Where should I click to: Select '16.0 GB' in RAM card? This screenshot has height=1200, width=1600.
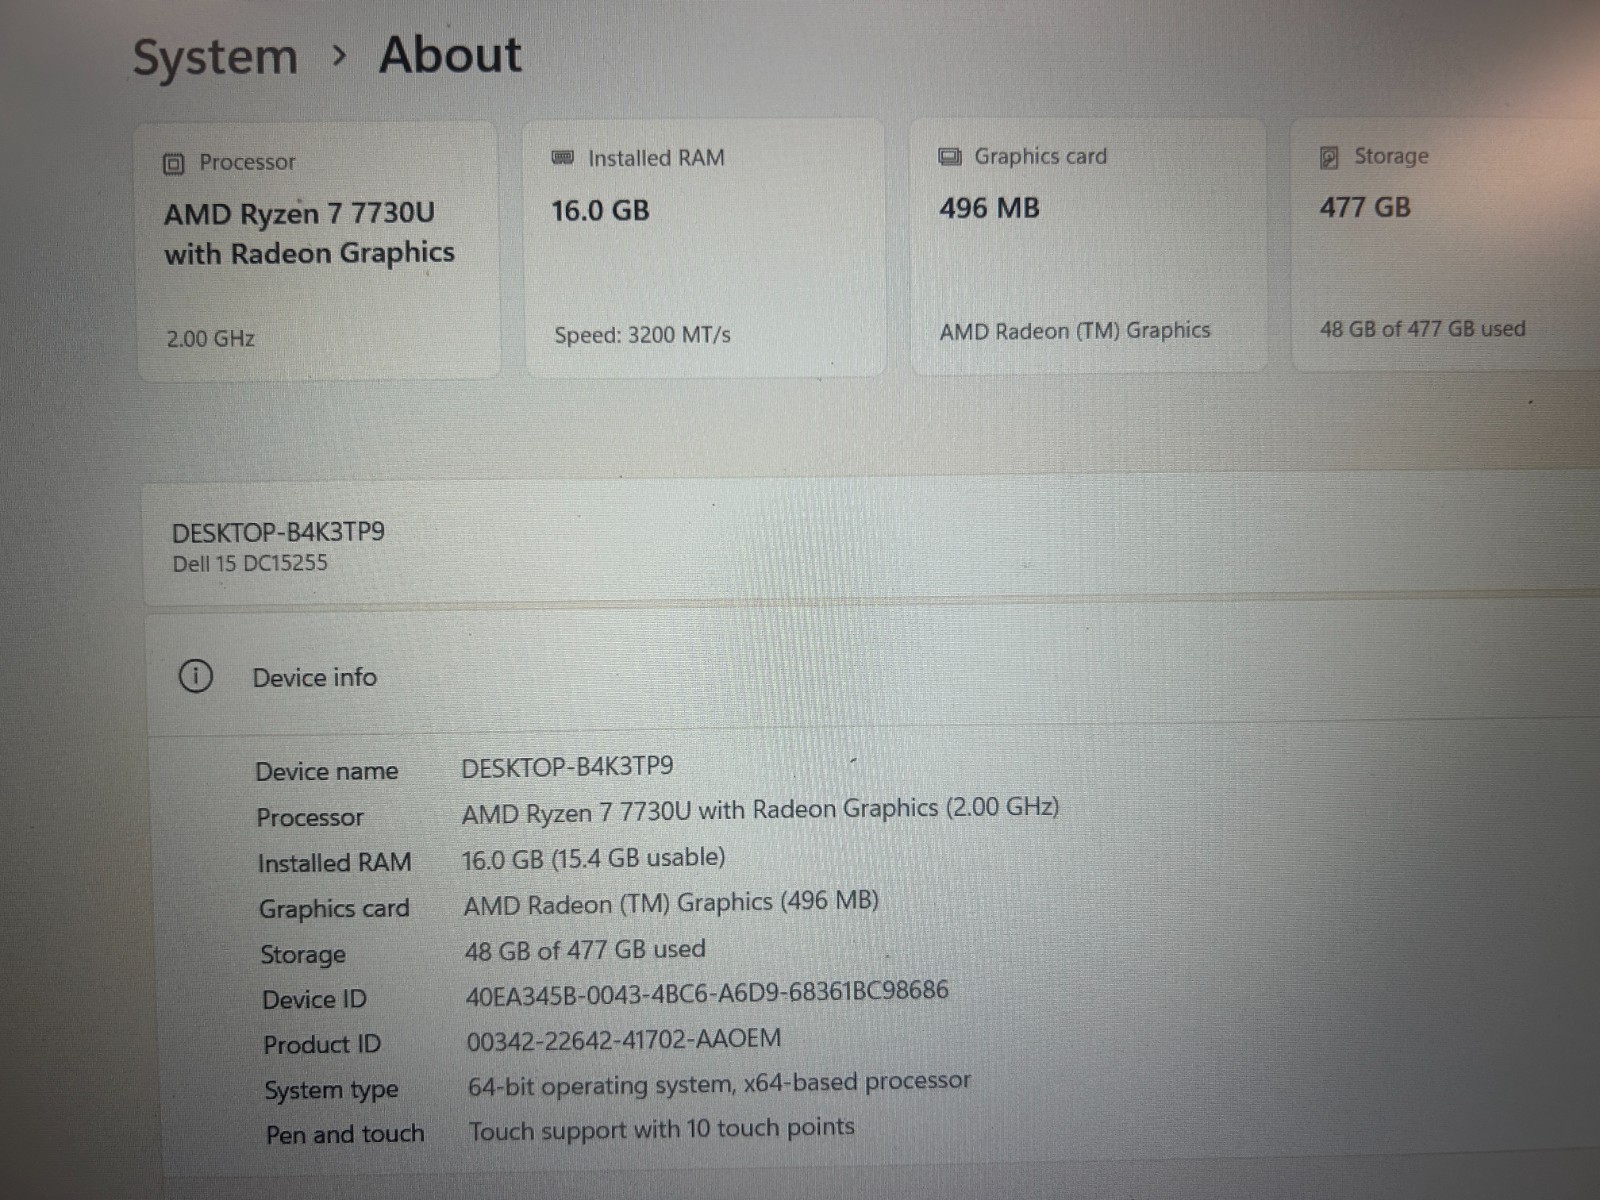tap(600, 211)
